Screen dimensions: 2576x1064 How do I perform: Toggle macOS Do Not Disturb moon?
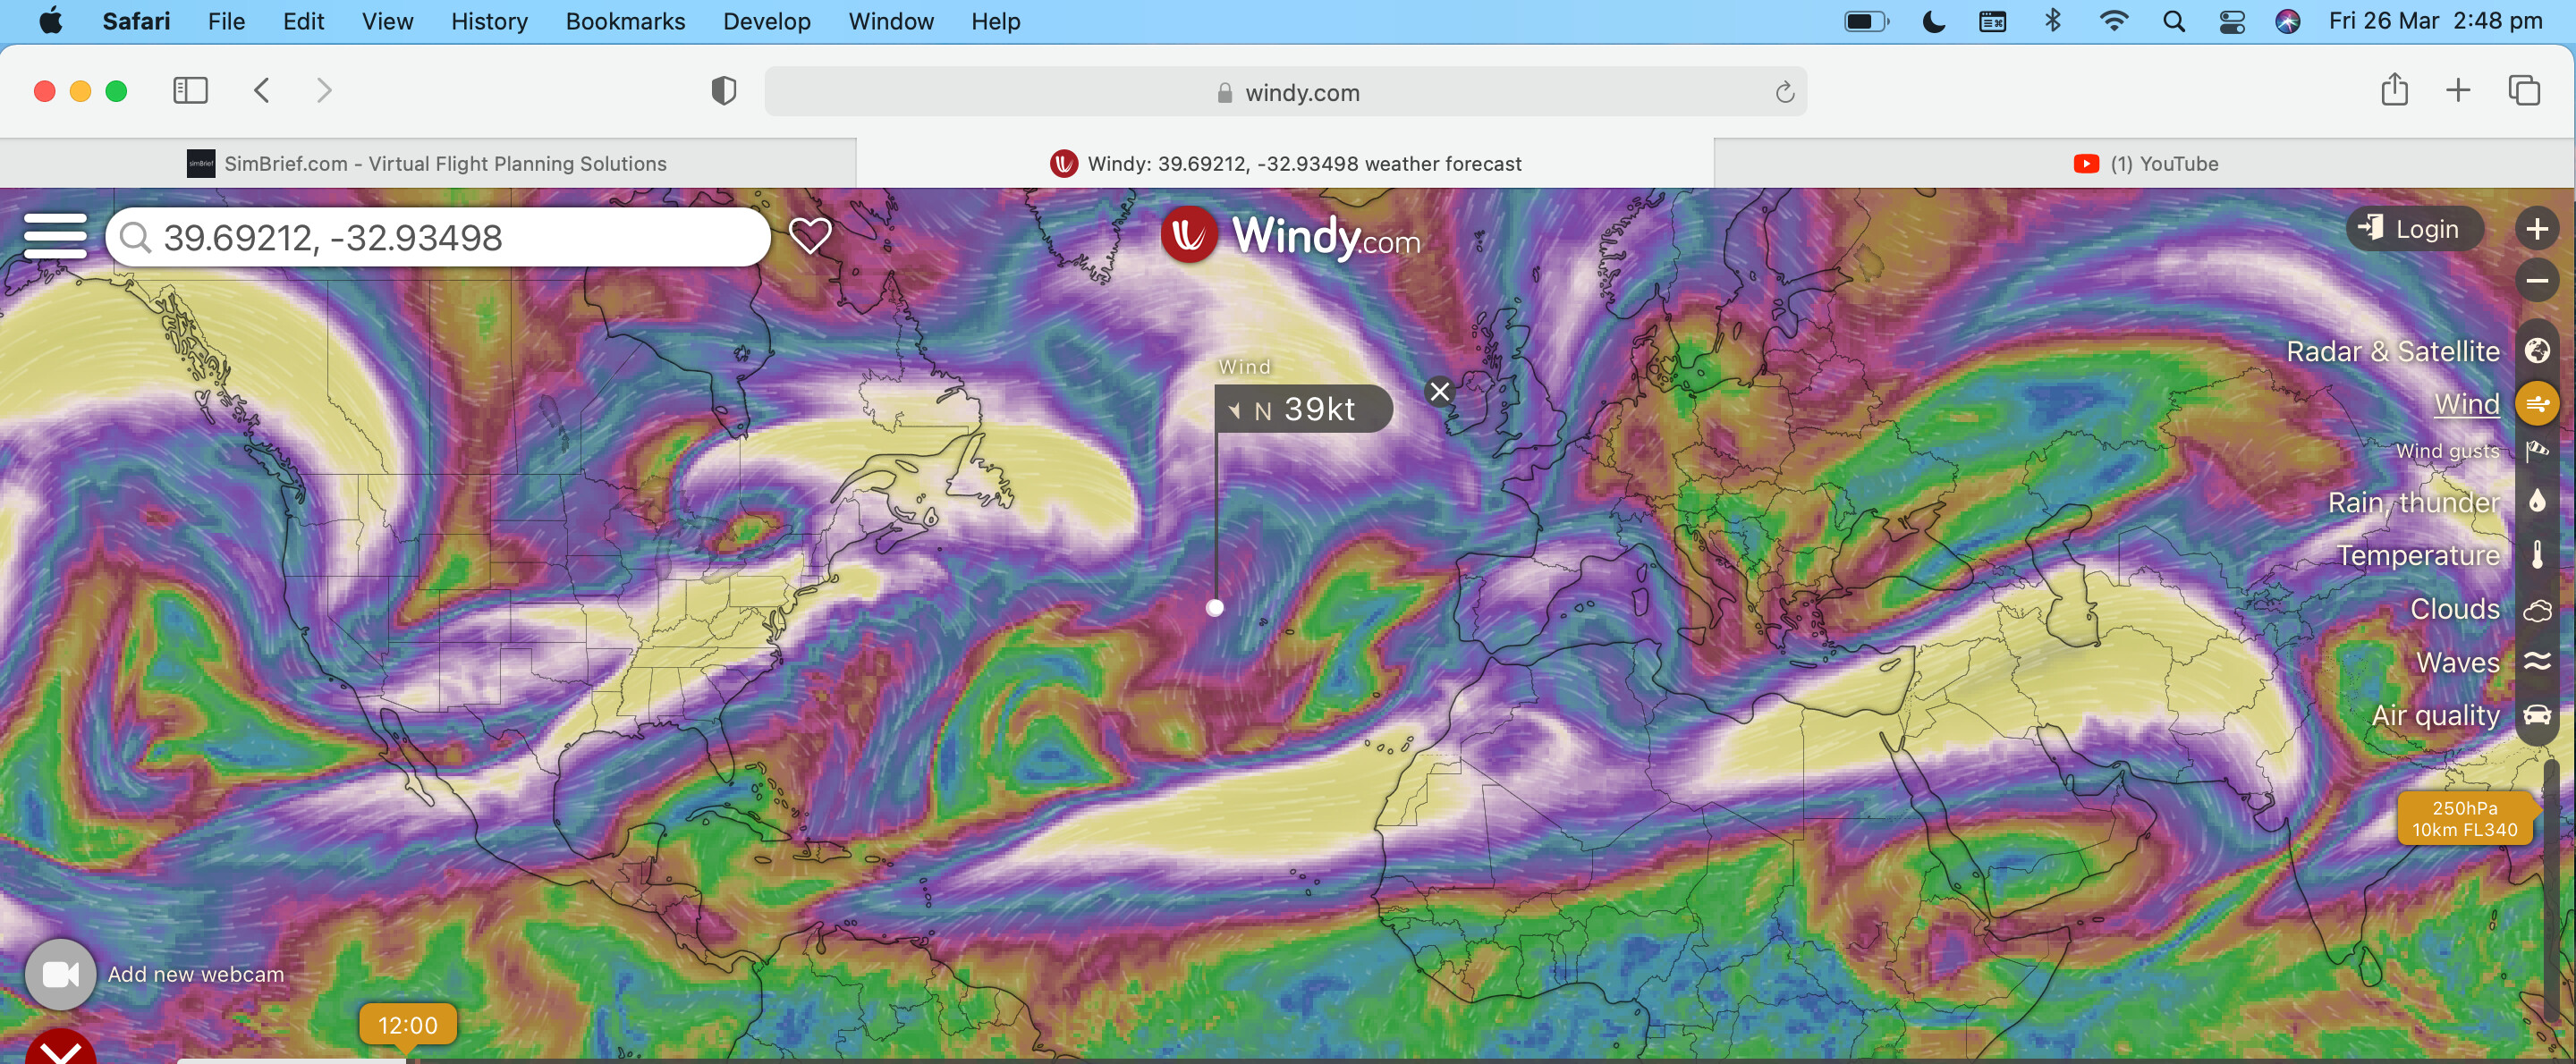(x=1934, y=22)
